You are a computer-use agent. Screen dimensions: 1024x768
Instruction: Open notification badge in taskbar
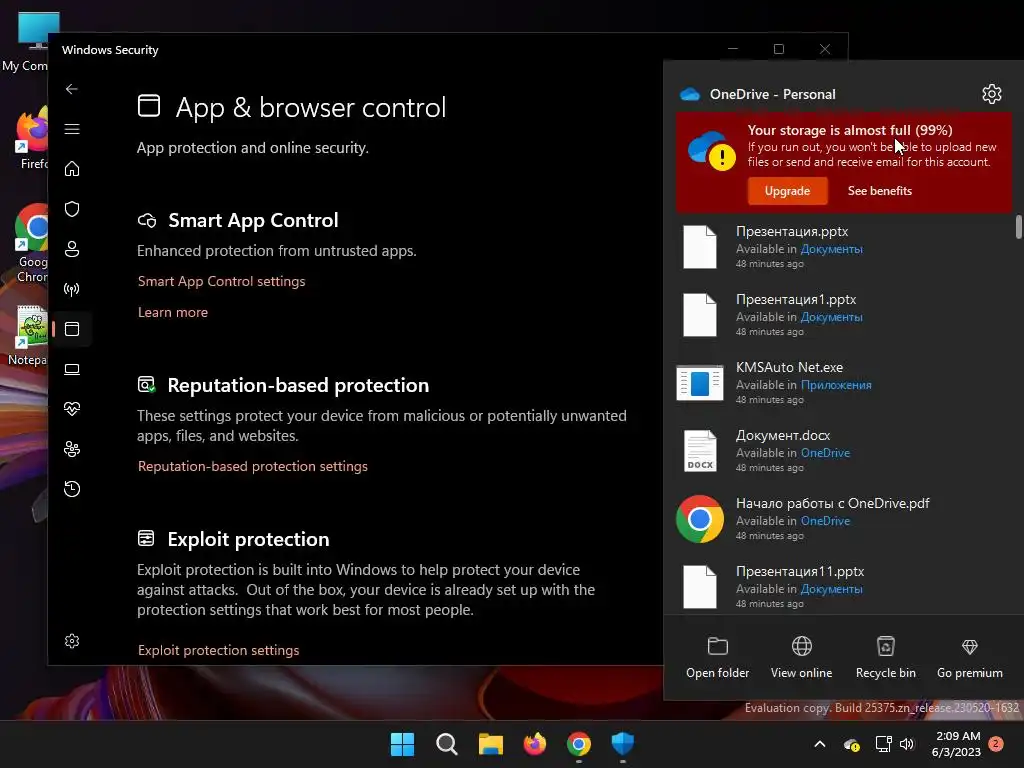(997, 744)
